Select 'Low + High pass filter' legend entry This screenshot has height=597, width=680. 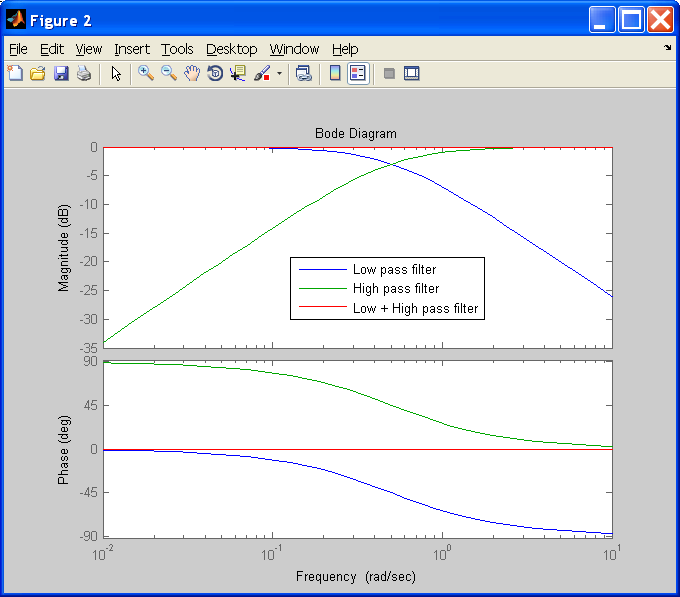pos(415,308)
